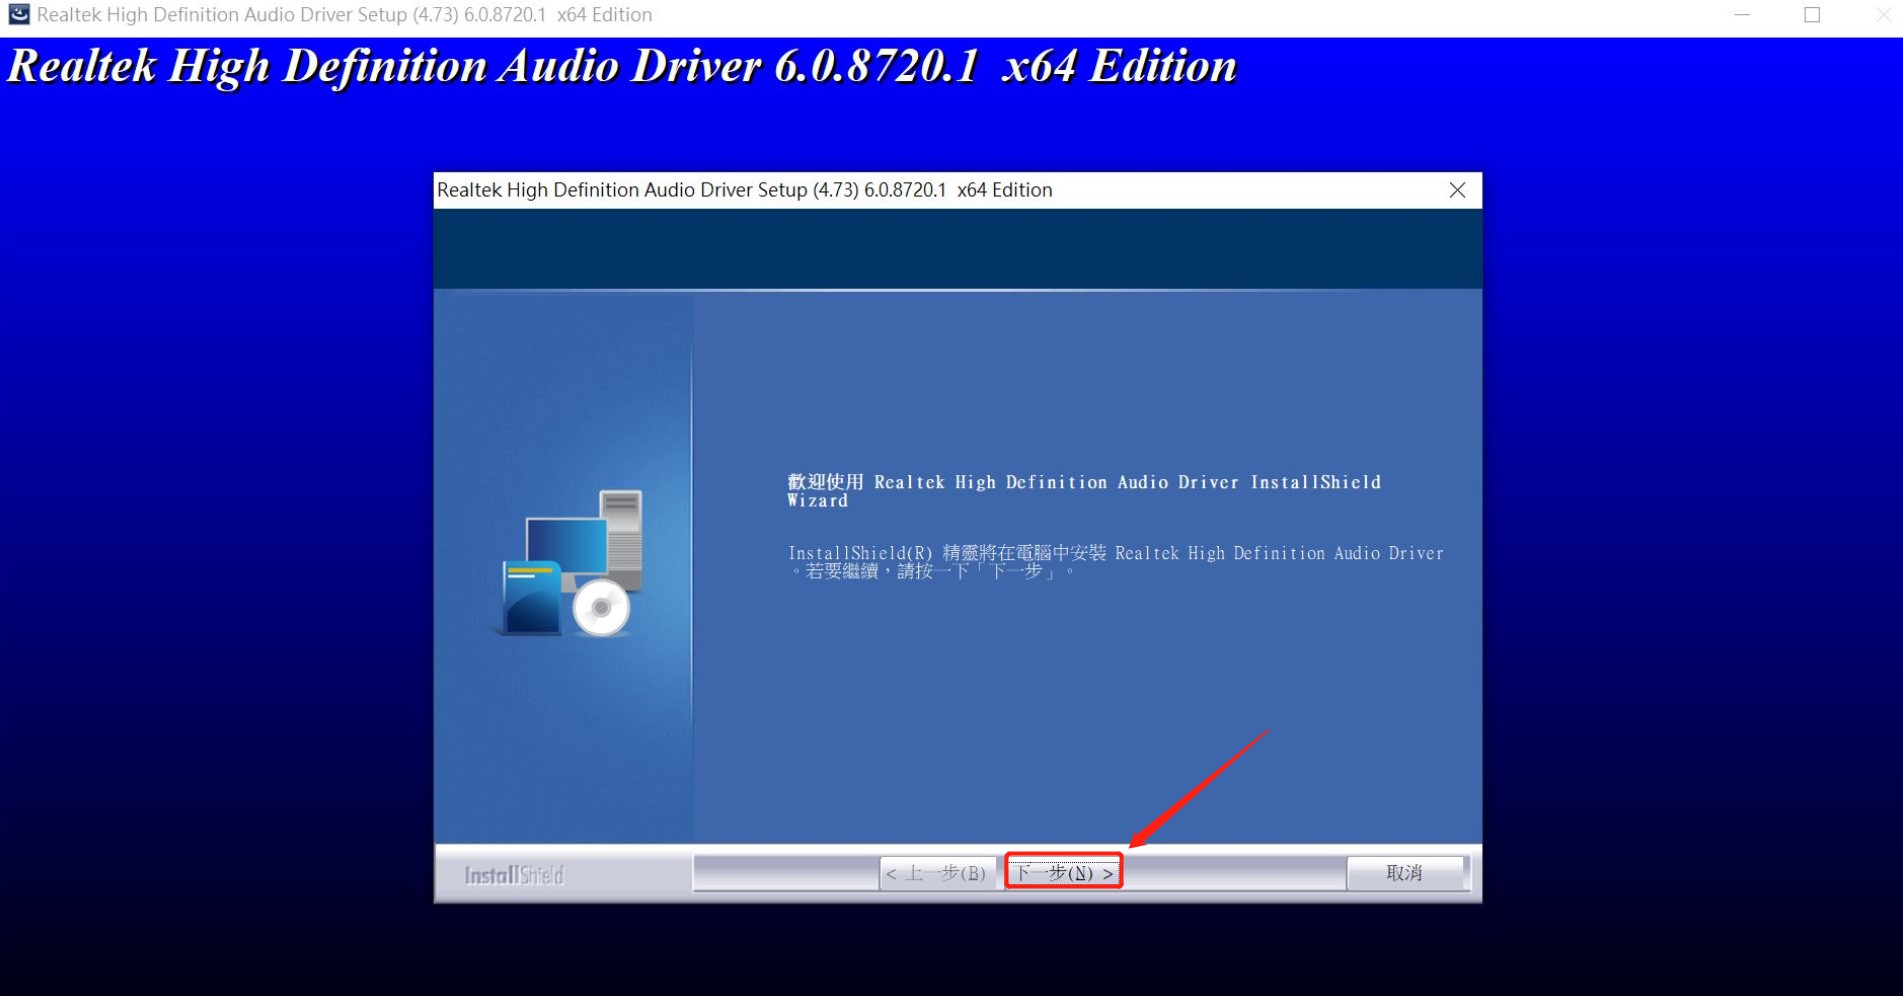
Task: Click the dialog title bar text
Action: point(743,189)
